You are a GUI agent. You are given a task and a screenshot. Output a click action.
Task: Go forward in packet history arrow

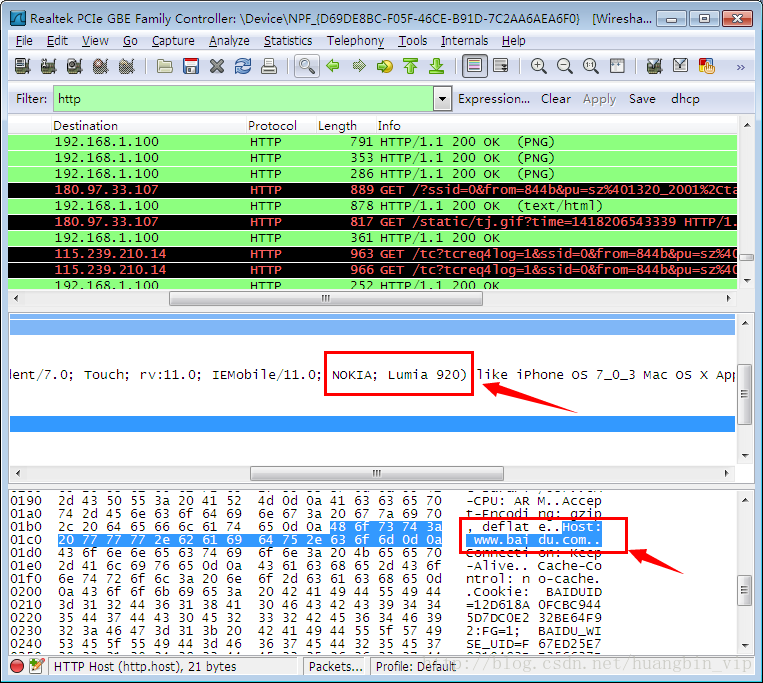[359, 66]
